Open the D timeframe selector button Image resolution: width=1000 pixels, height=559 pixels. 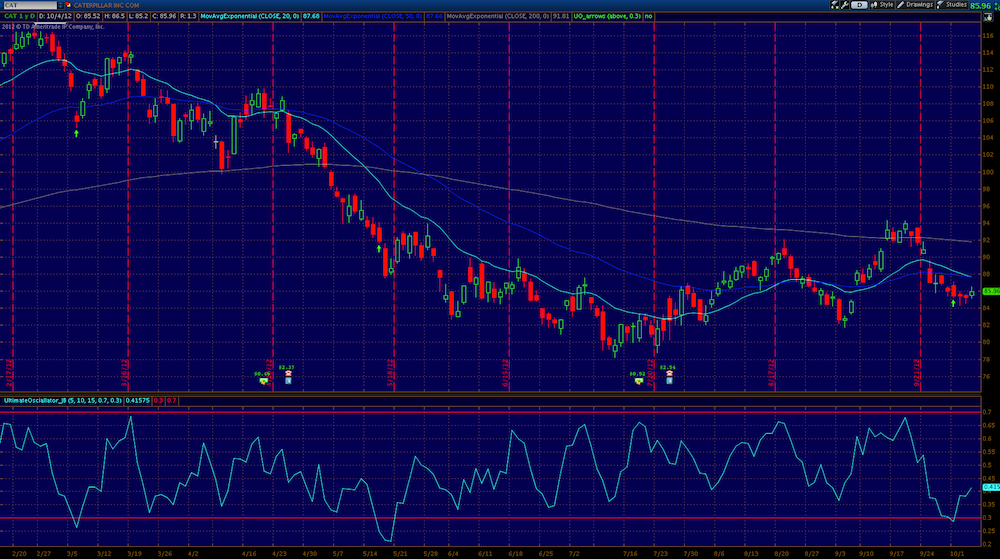[x=859, y=4]
